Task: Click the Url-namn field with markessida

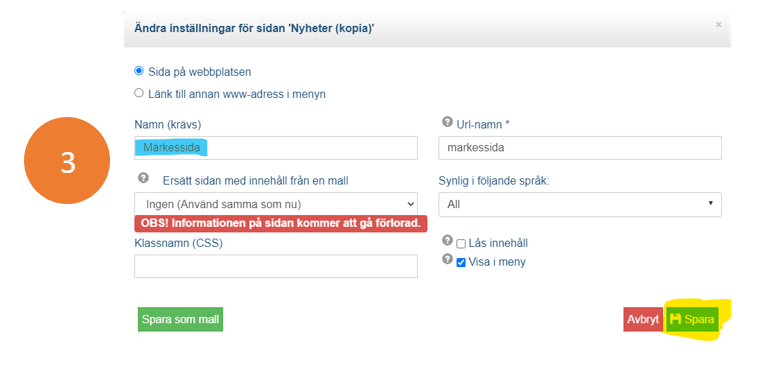Action: pos(580,147)
